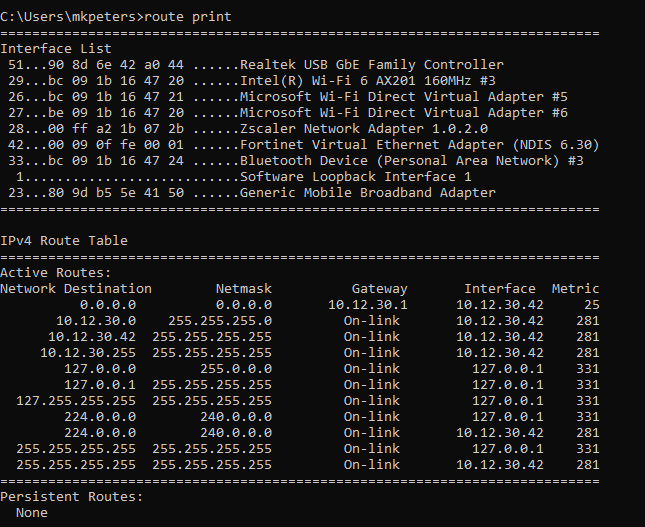Click the Generic Mobile Broadband Adapter entry
Image resolution: width=645 pixels, height=527 pixels.
[367, 192]
